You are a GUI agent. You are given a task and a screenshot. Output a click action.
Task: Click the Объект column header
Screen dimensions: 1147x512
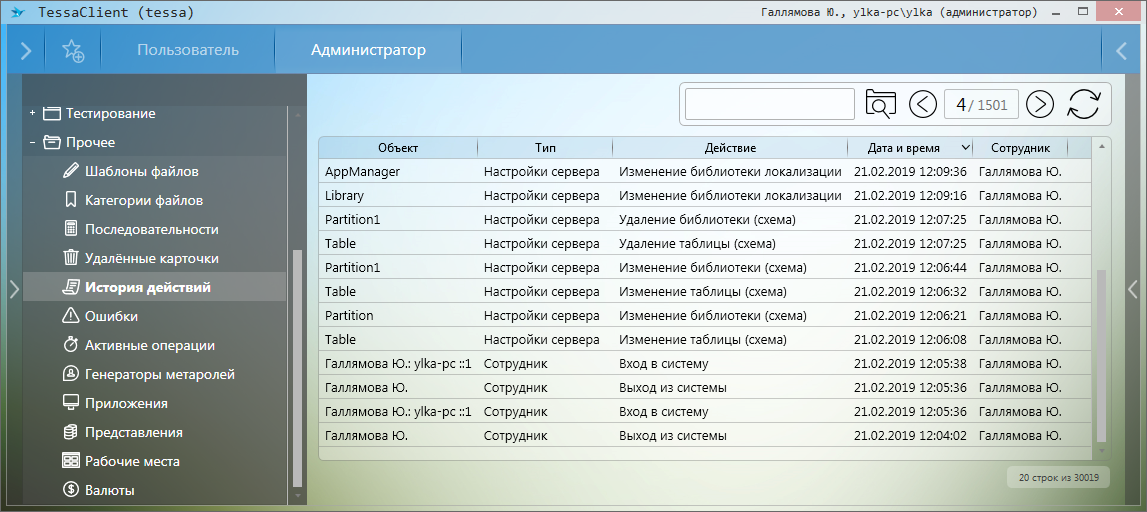click(398, 147)
